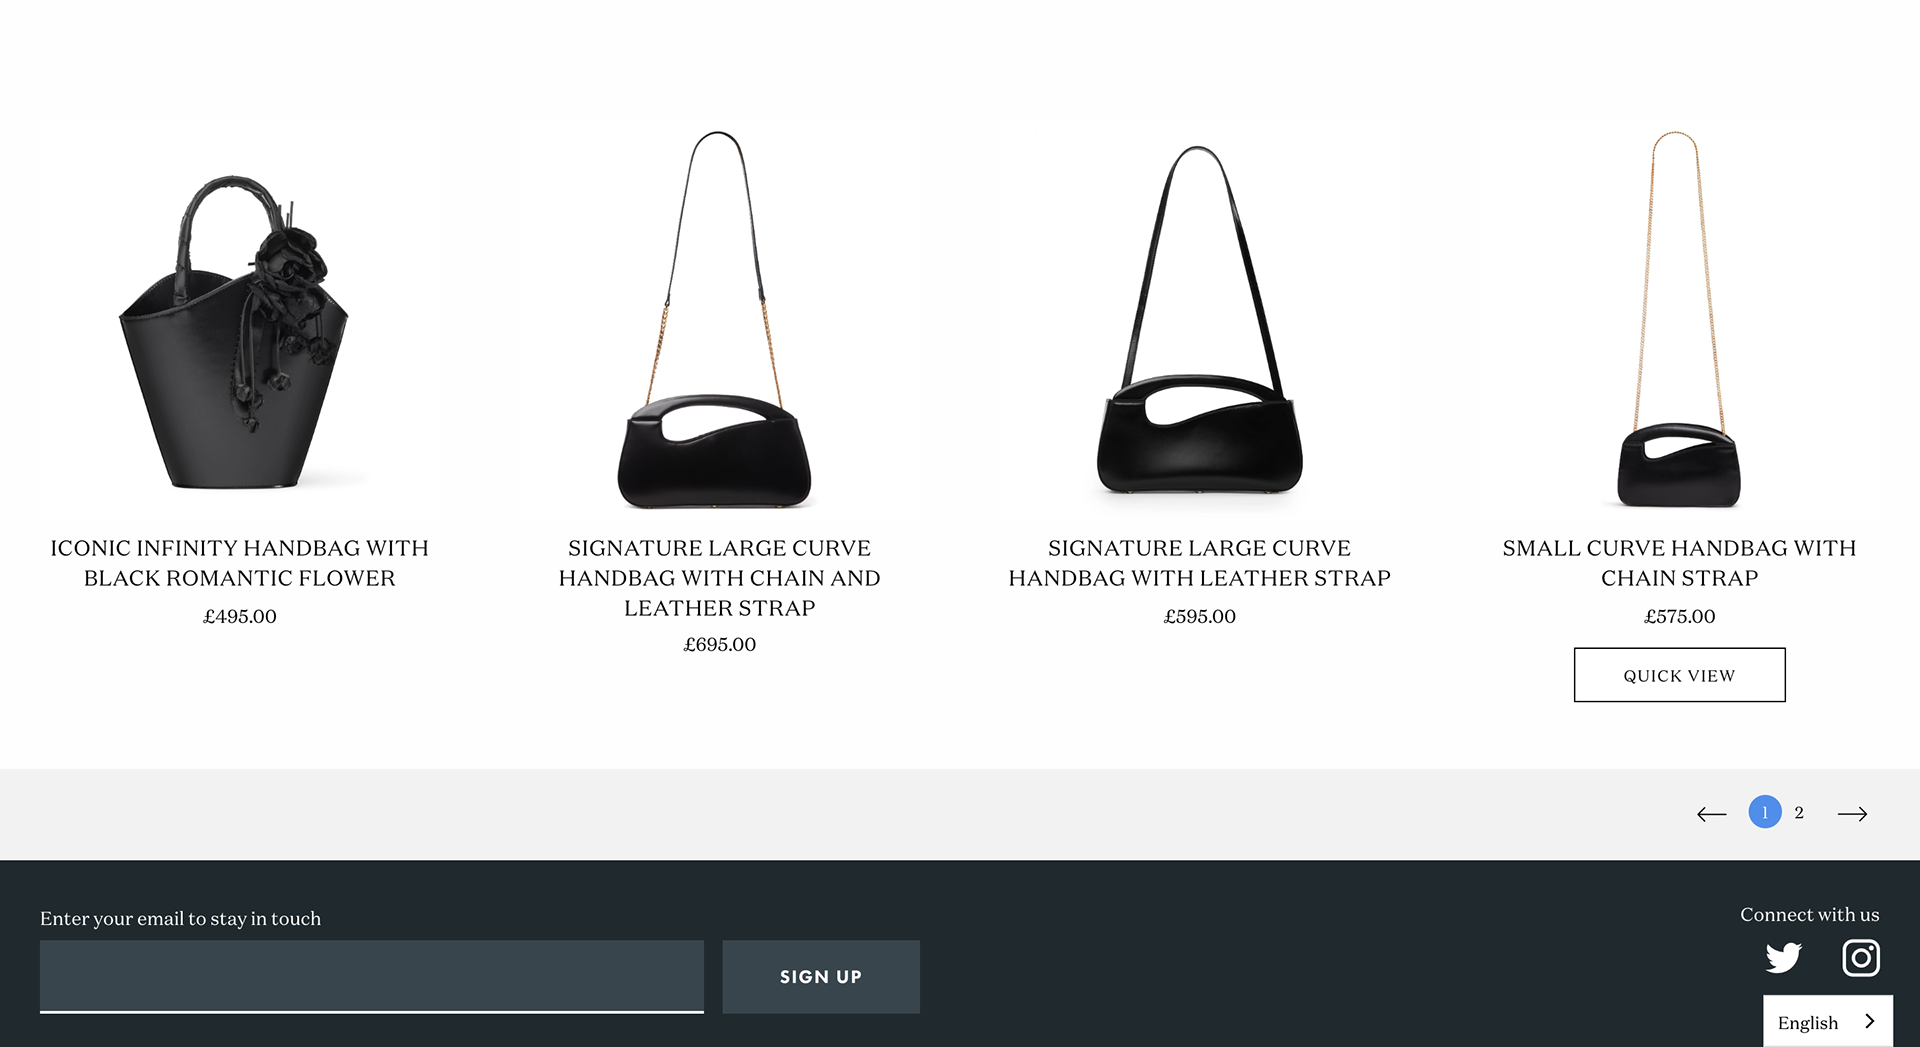The width and height of the screenshot is (1920, 1047).
Task: Open Iconic Infinity Handbag with Black Romantic Flower title
Action: [240, 563]
